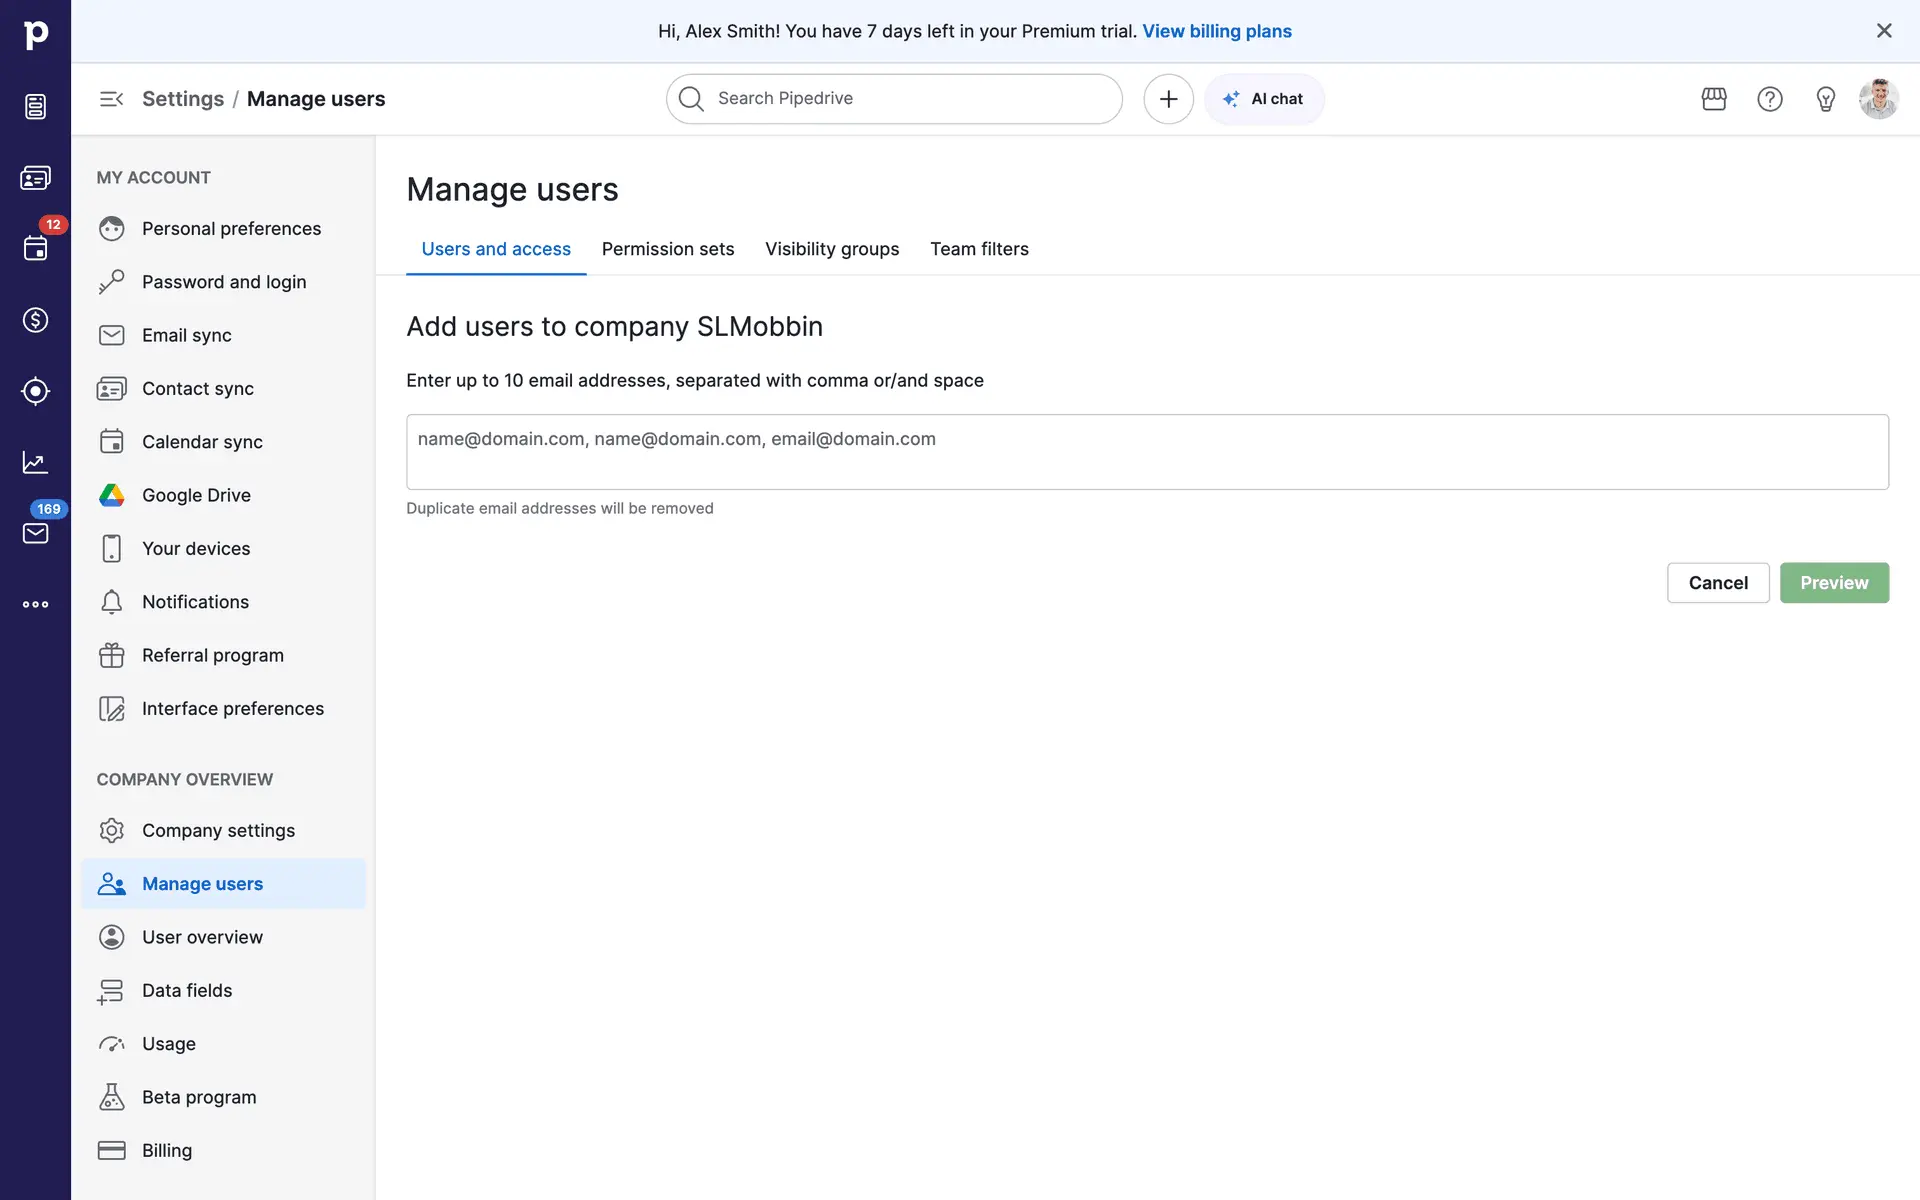
Task: Click the quick add plus button
Action: (1168, 99)
